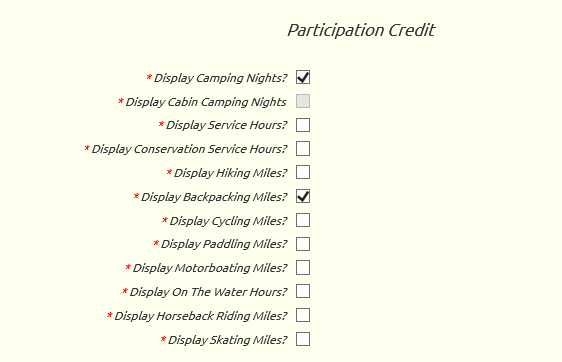This screenshot has height=362, width=562.
Task: Check Display Horseback Riding Miles box
Action: tap(303, 315)
